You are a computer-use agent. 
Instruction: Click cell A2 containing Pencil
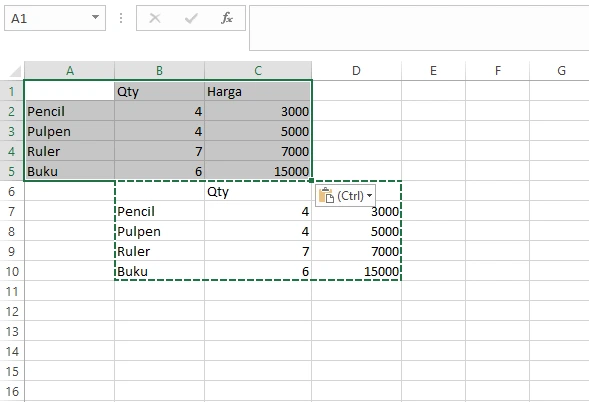click(69, 111)
